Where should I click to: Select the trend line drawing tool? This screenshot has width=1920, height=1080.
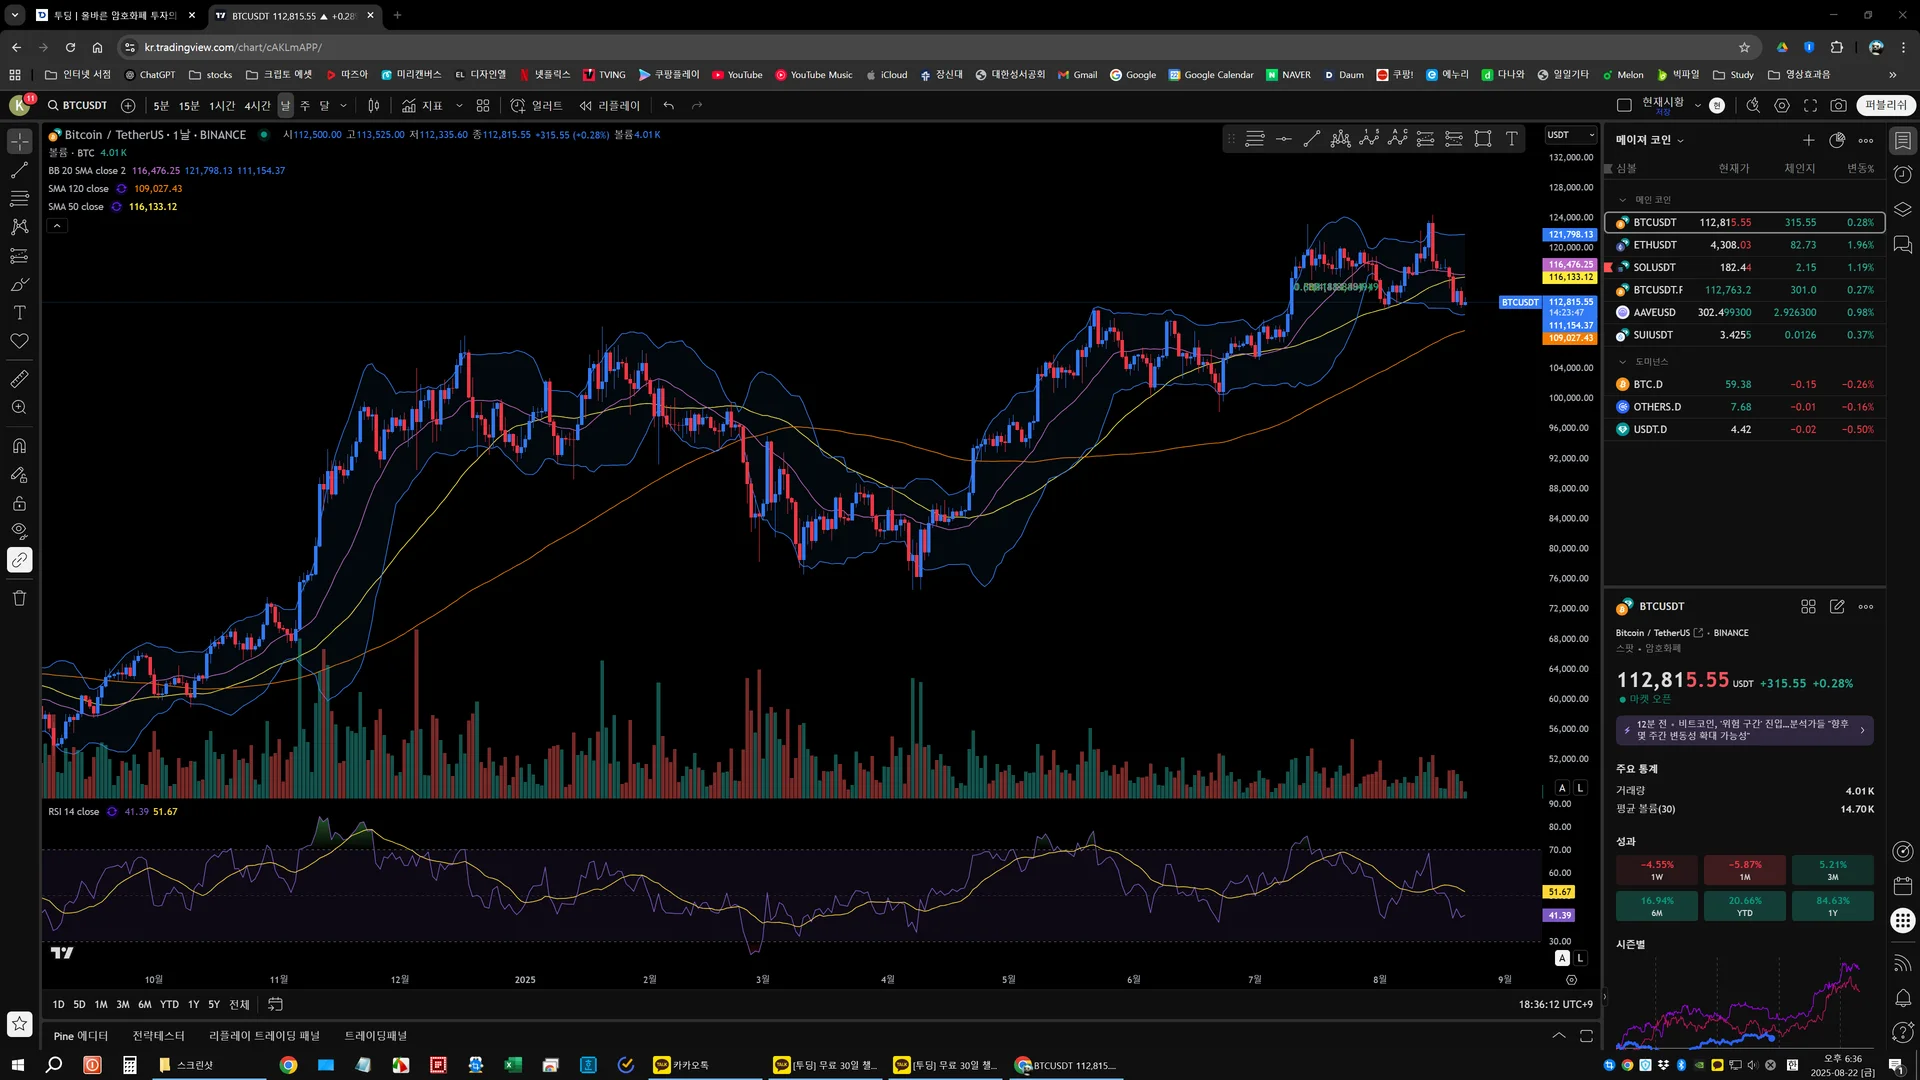(x=19, y=170)
